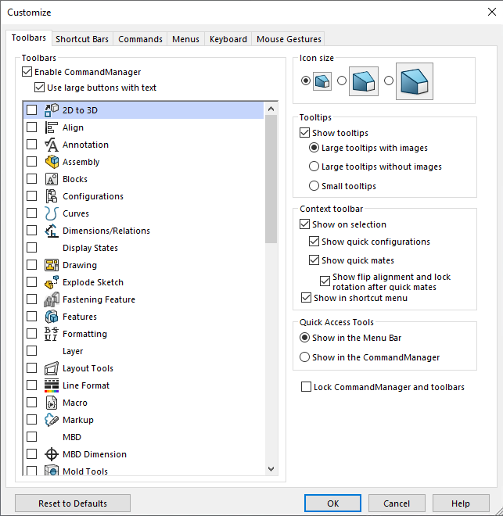Click the Drawing toolbar icon
504x516 pixels.
coord(52,265)
